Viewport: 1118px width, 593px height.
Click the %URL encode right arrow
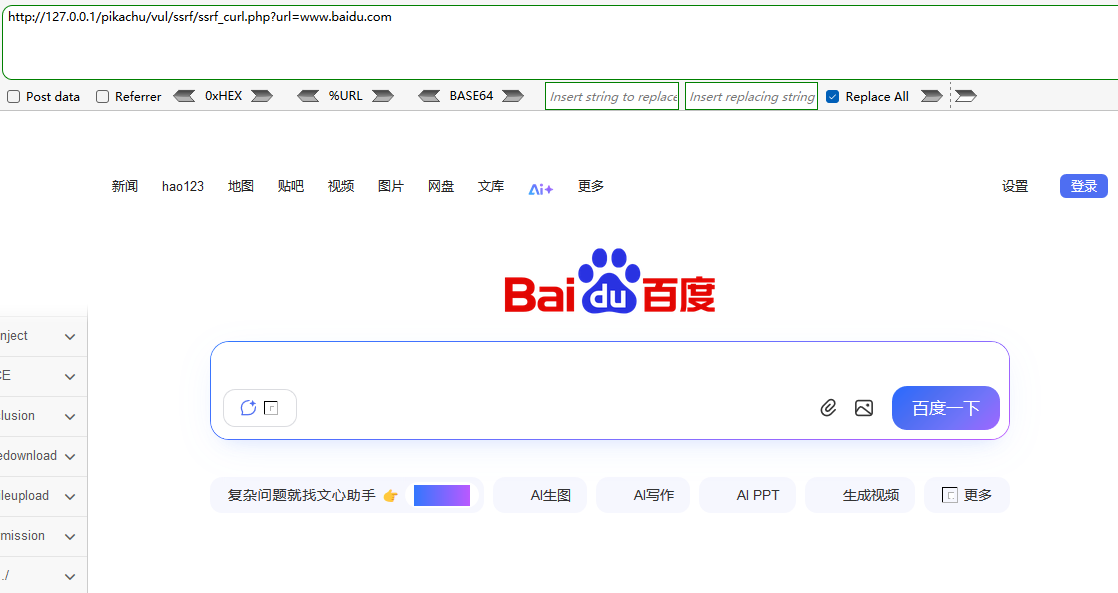coord(383,96)
